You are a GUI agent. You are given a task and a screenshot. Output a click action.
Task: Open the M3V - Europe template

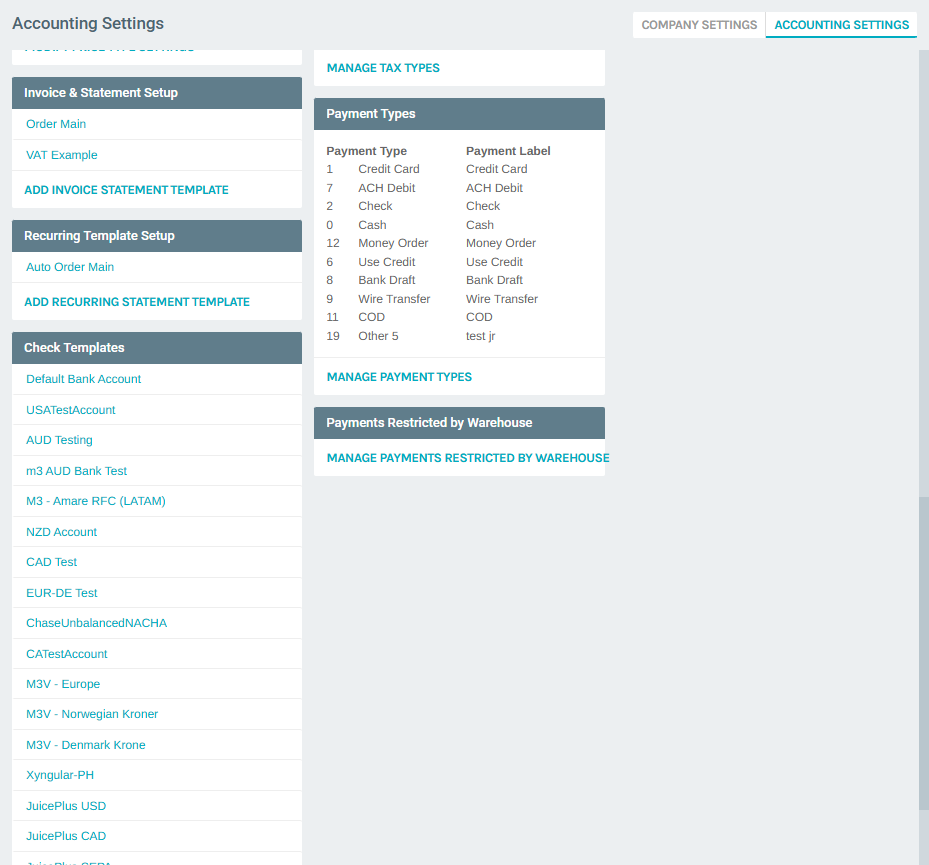tap(63, 684)
